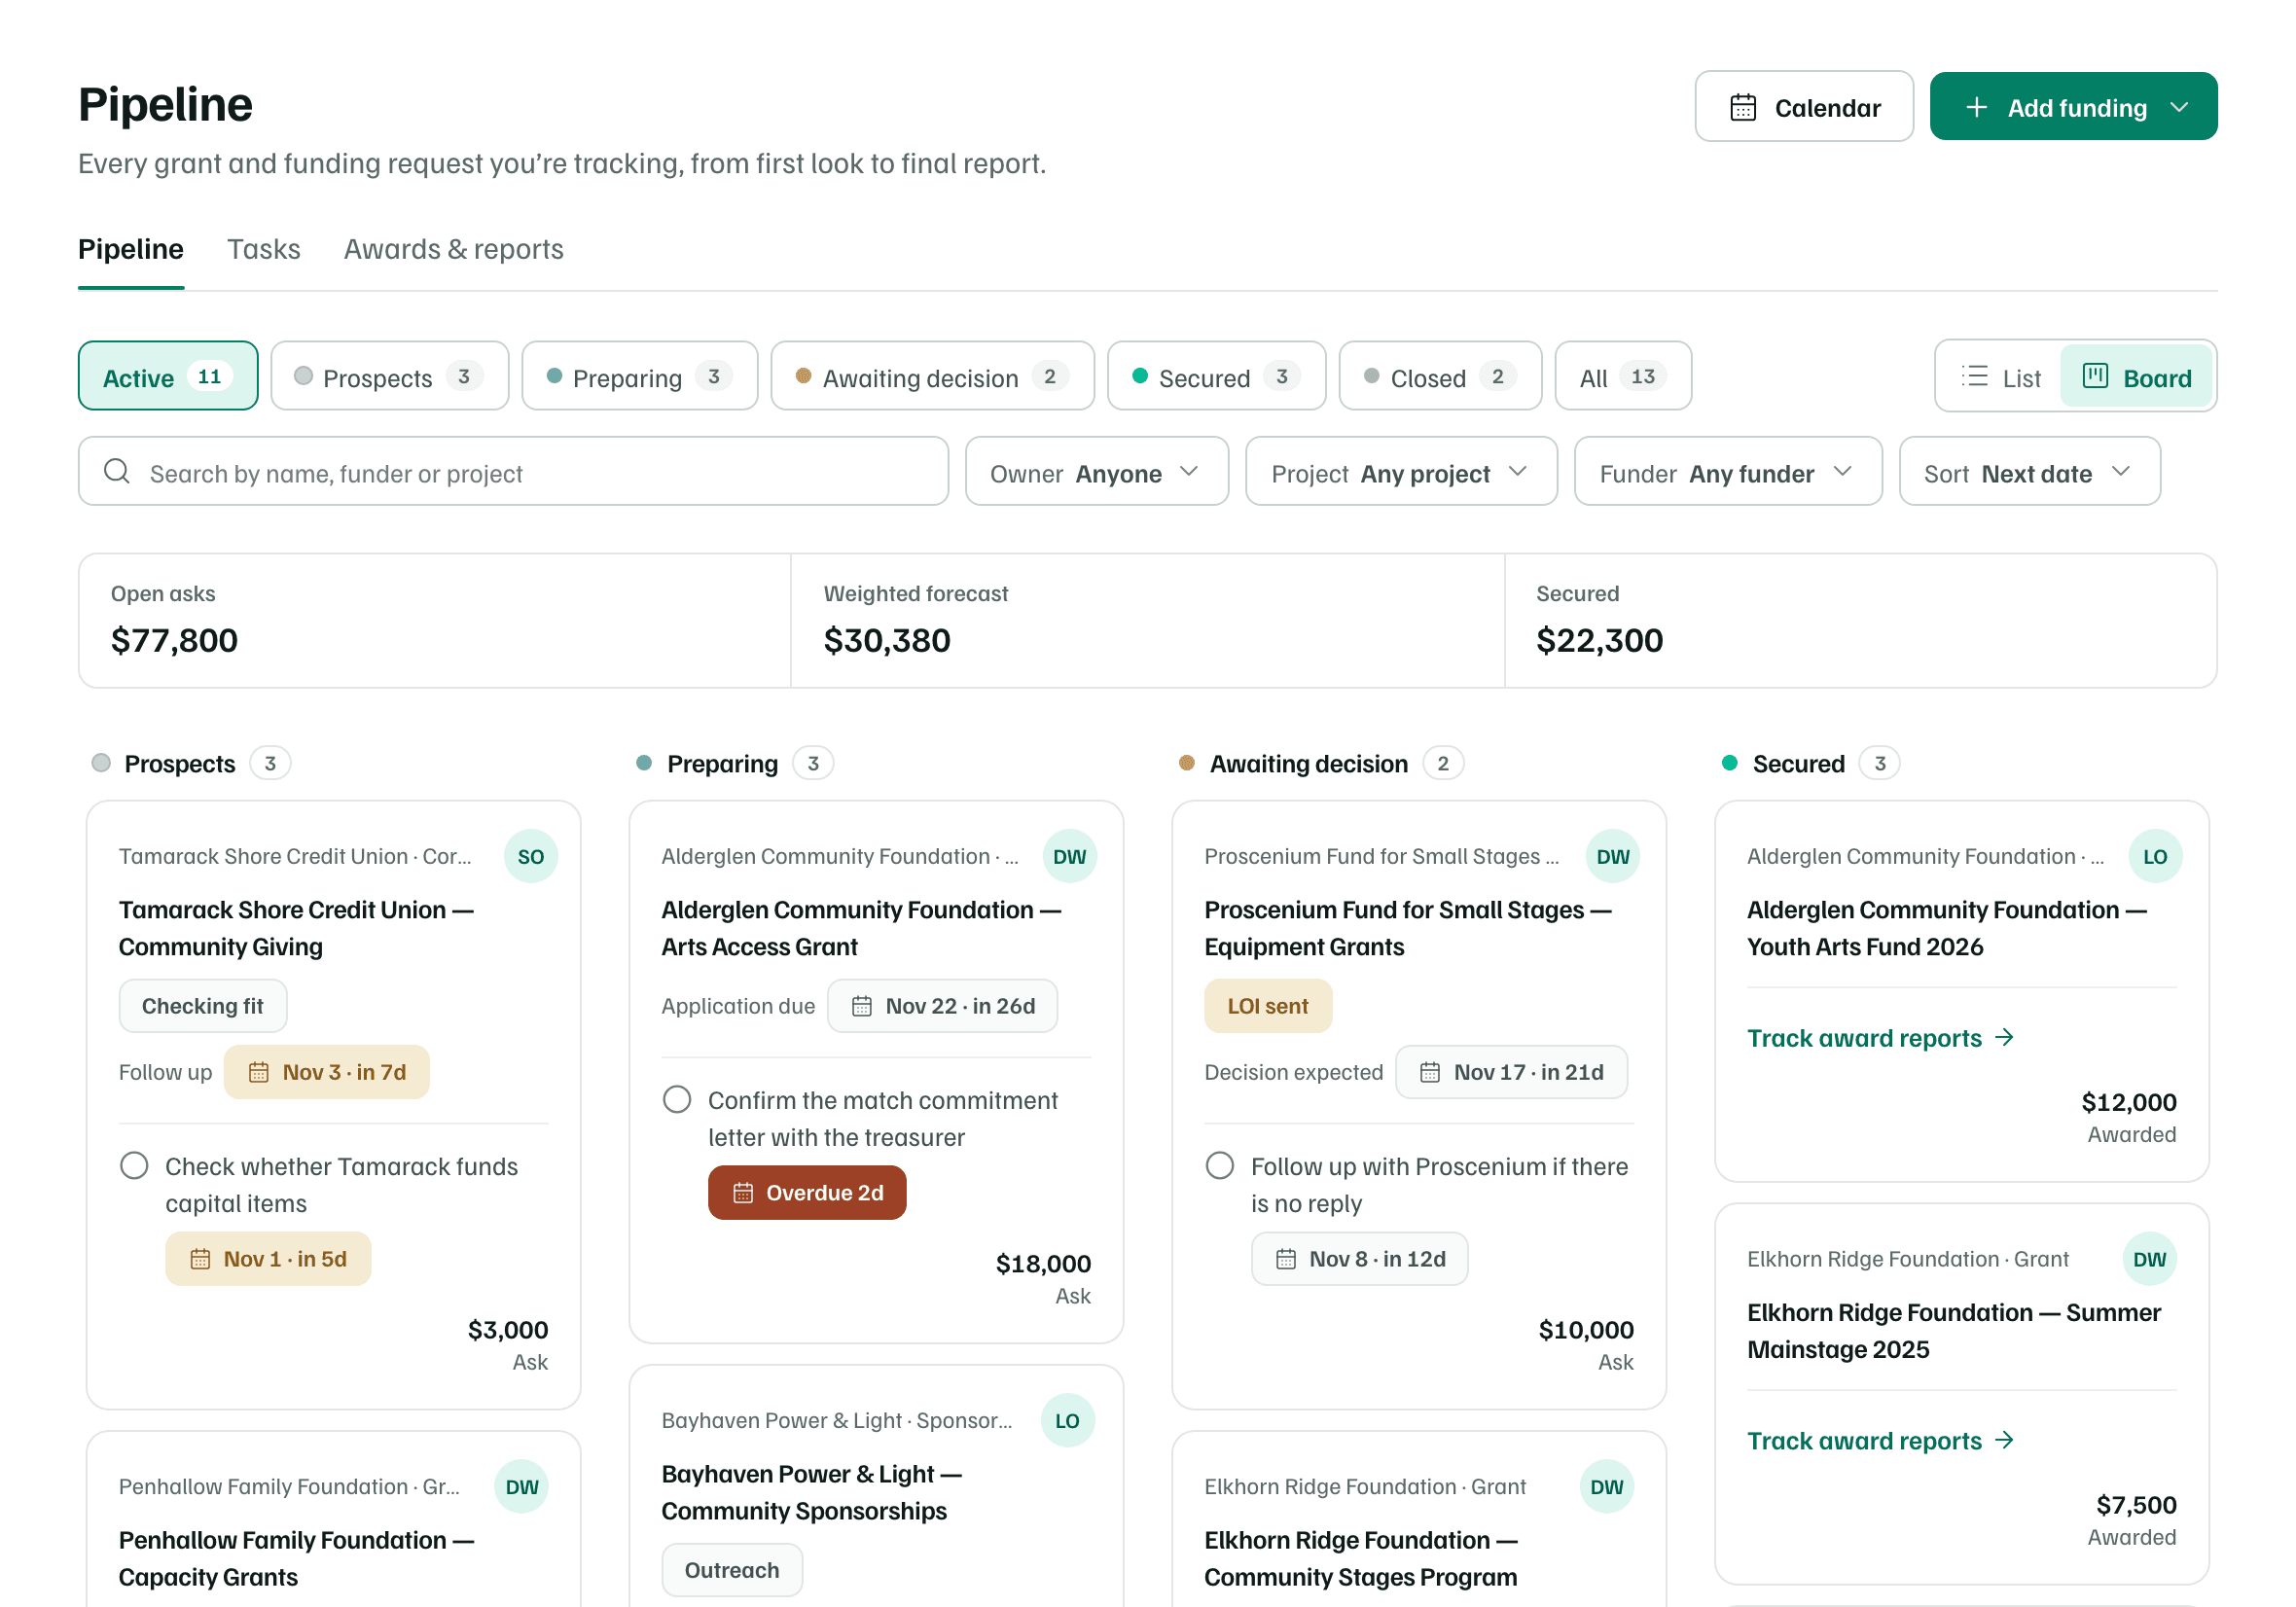Open the Awards & reports tab
The width and height of the screenshot is (2296, 1607).
click(x=453, y=249)
